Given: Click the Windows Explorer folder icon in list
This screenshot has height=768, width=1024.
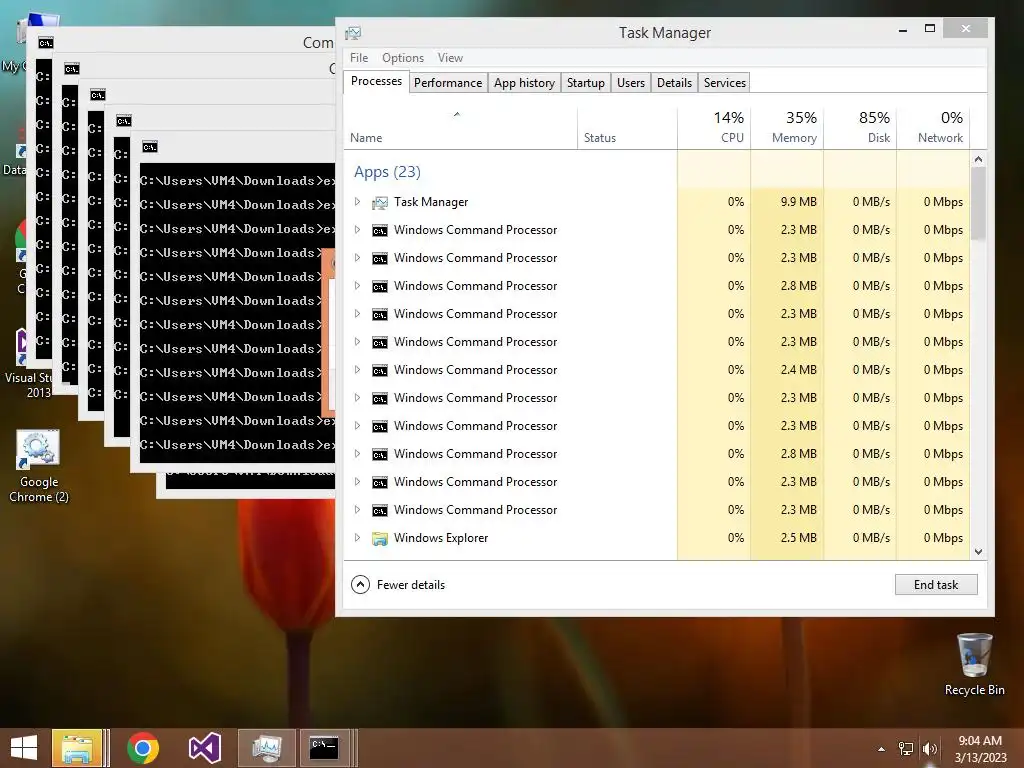Looking at the screenshot, I should [379, 538].
